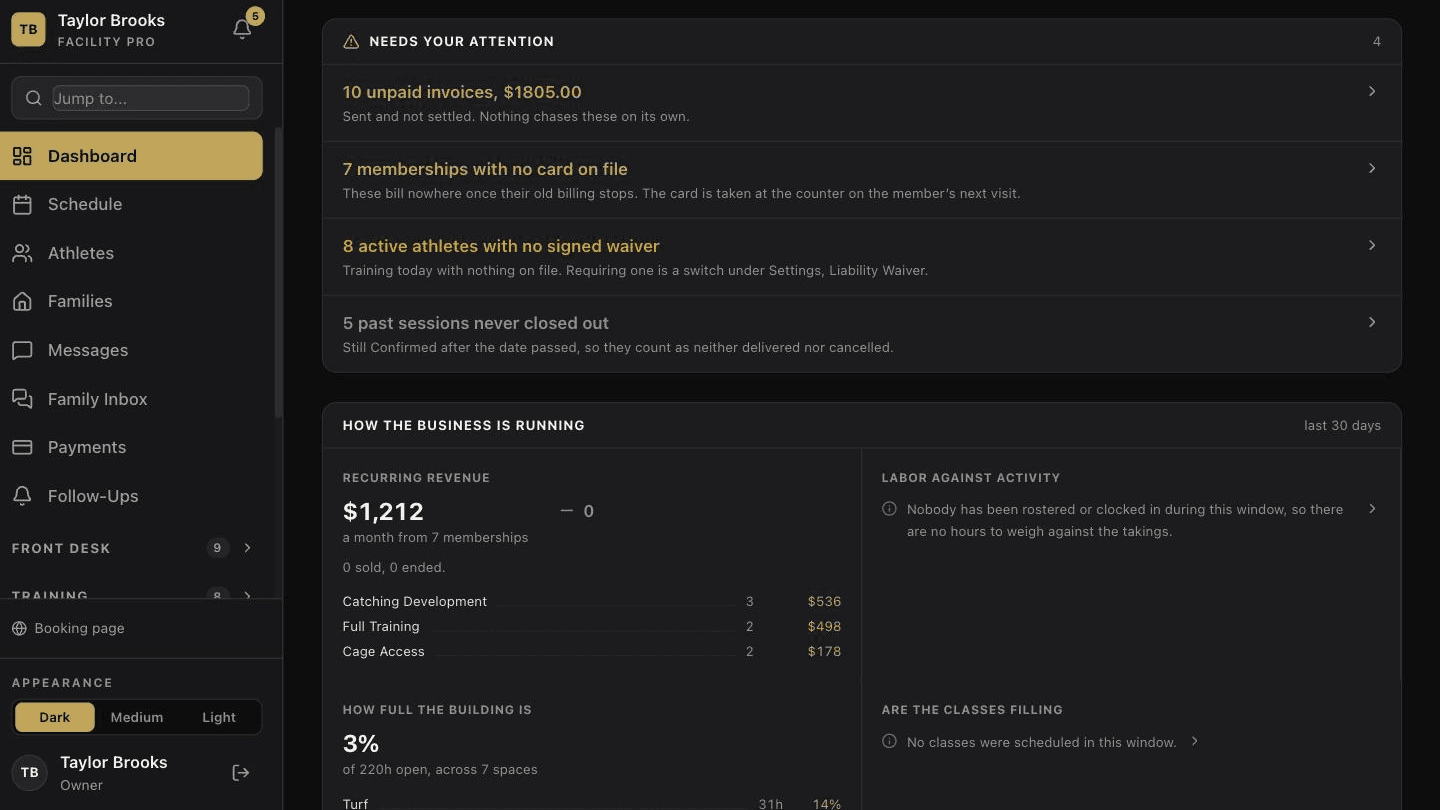The image size is (1440, 810).
Task: Open 7 memberships with no card on file
Action: click(862, 180)
